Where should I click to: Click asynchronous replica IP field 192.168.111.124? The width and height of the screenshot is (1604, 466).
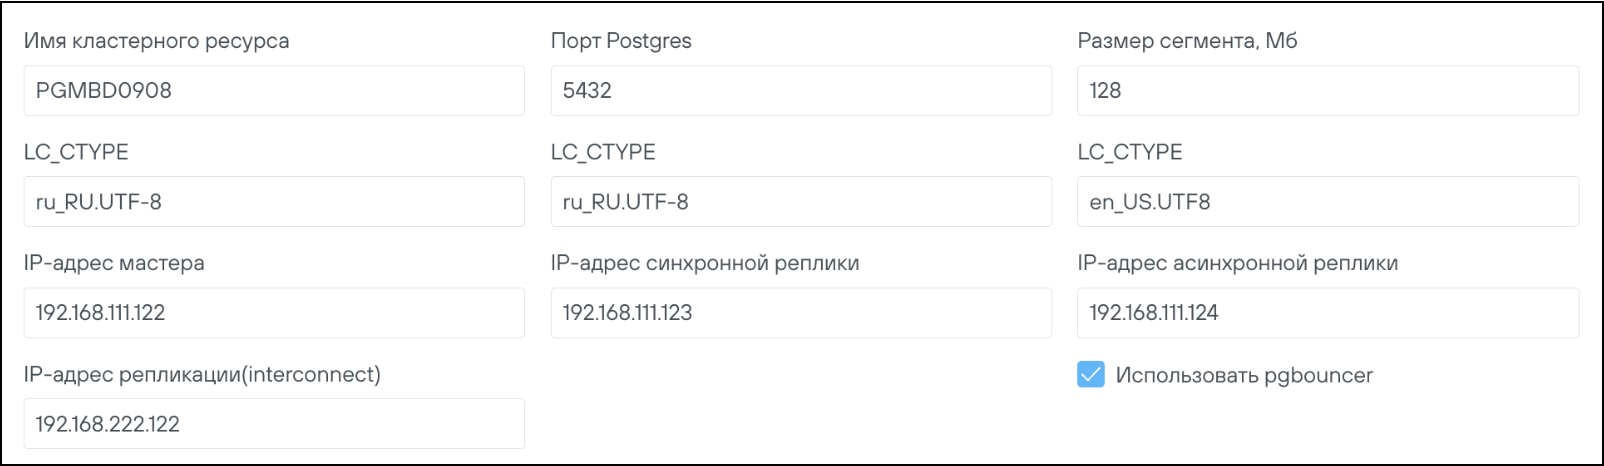pos(1327,313)
